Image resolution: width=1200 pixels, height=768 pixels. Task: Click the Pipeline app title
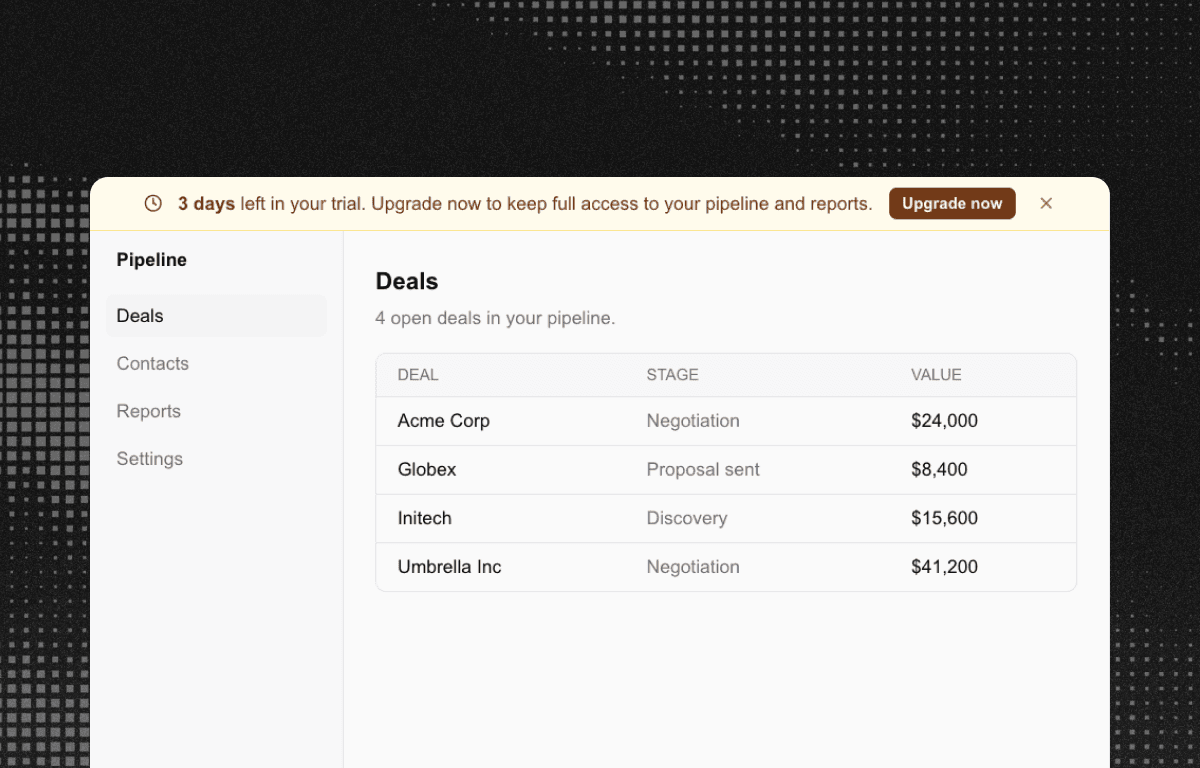pos(152,260)
